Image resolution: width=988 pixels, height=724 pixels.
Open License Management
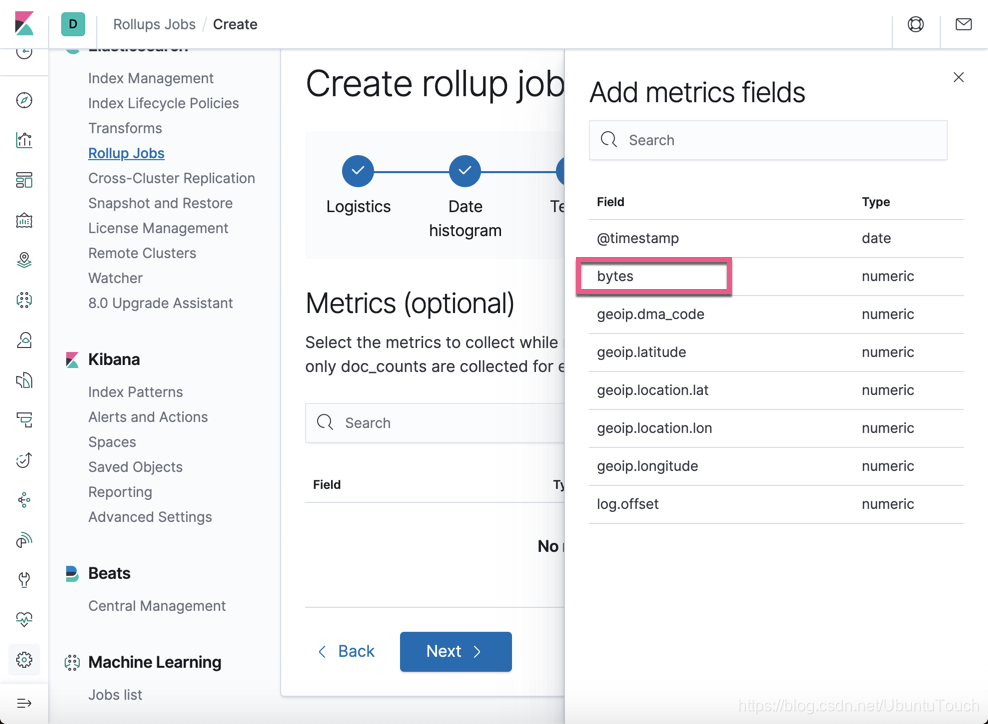(158, 228)
